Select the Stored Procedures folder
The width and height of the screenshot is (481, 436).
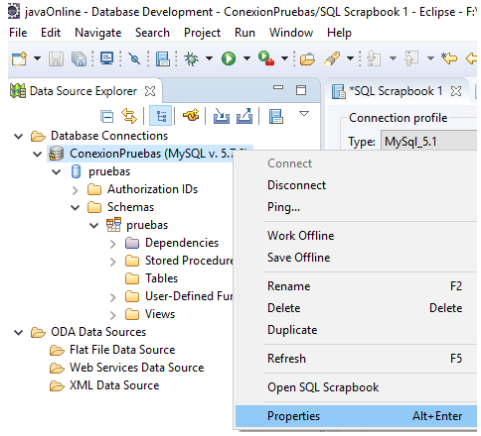click(189, 261)
